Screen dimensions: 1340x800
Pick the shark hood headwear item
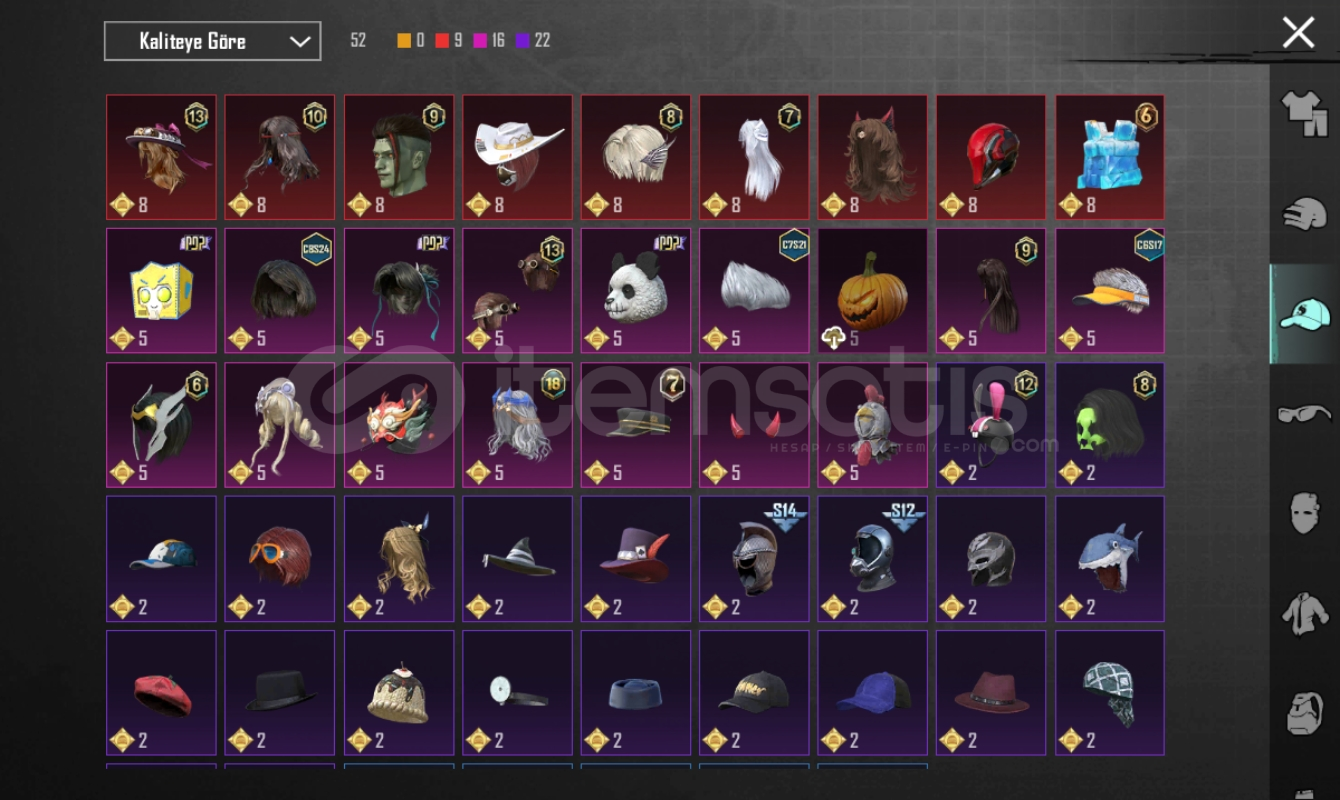1110,559
